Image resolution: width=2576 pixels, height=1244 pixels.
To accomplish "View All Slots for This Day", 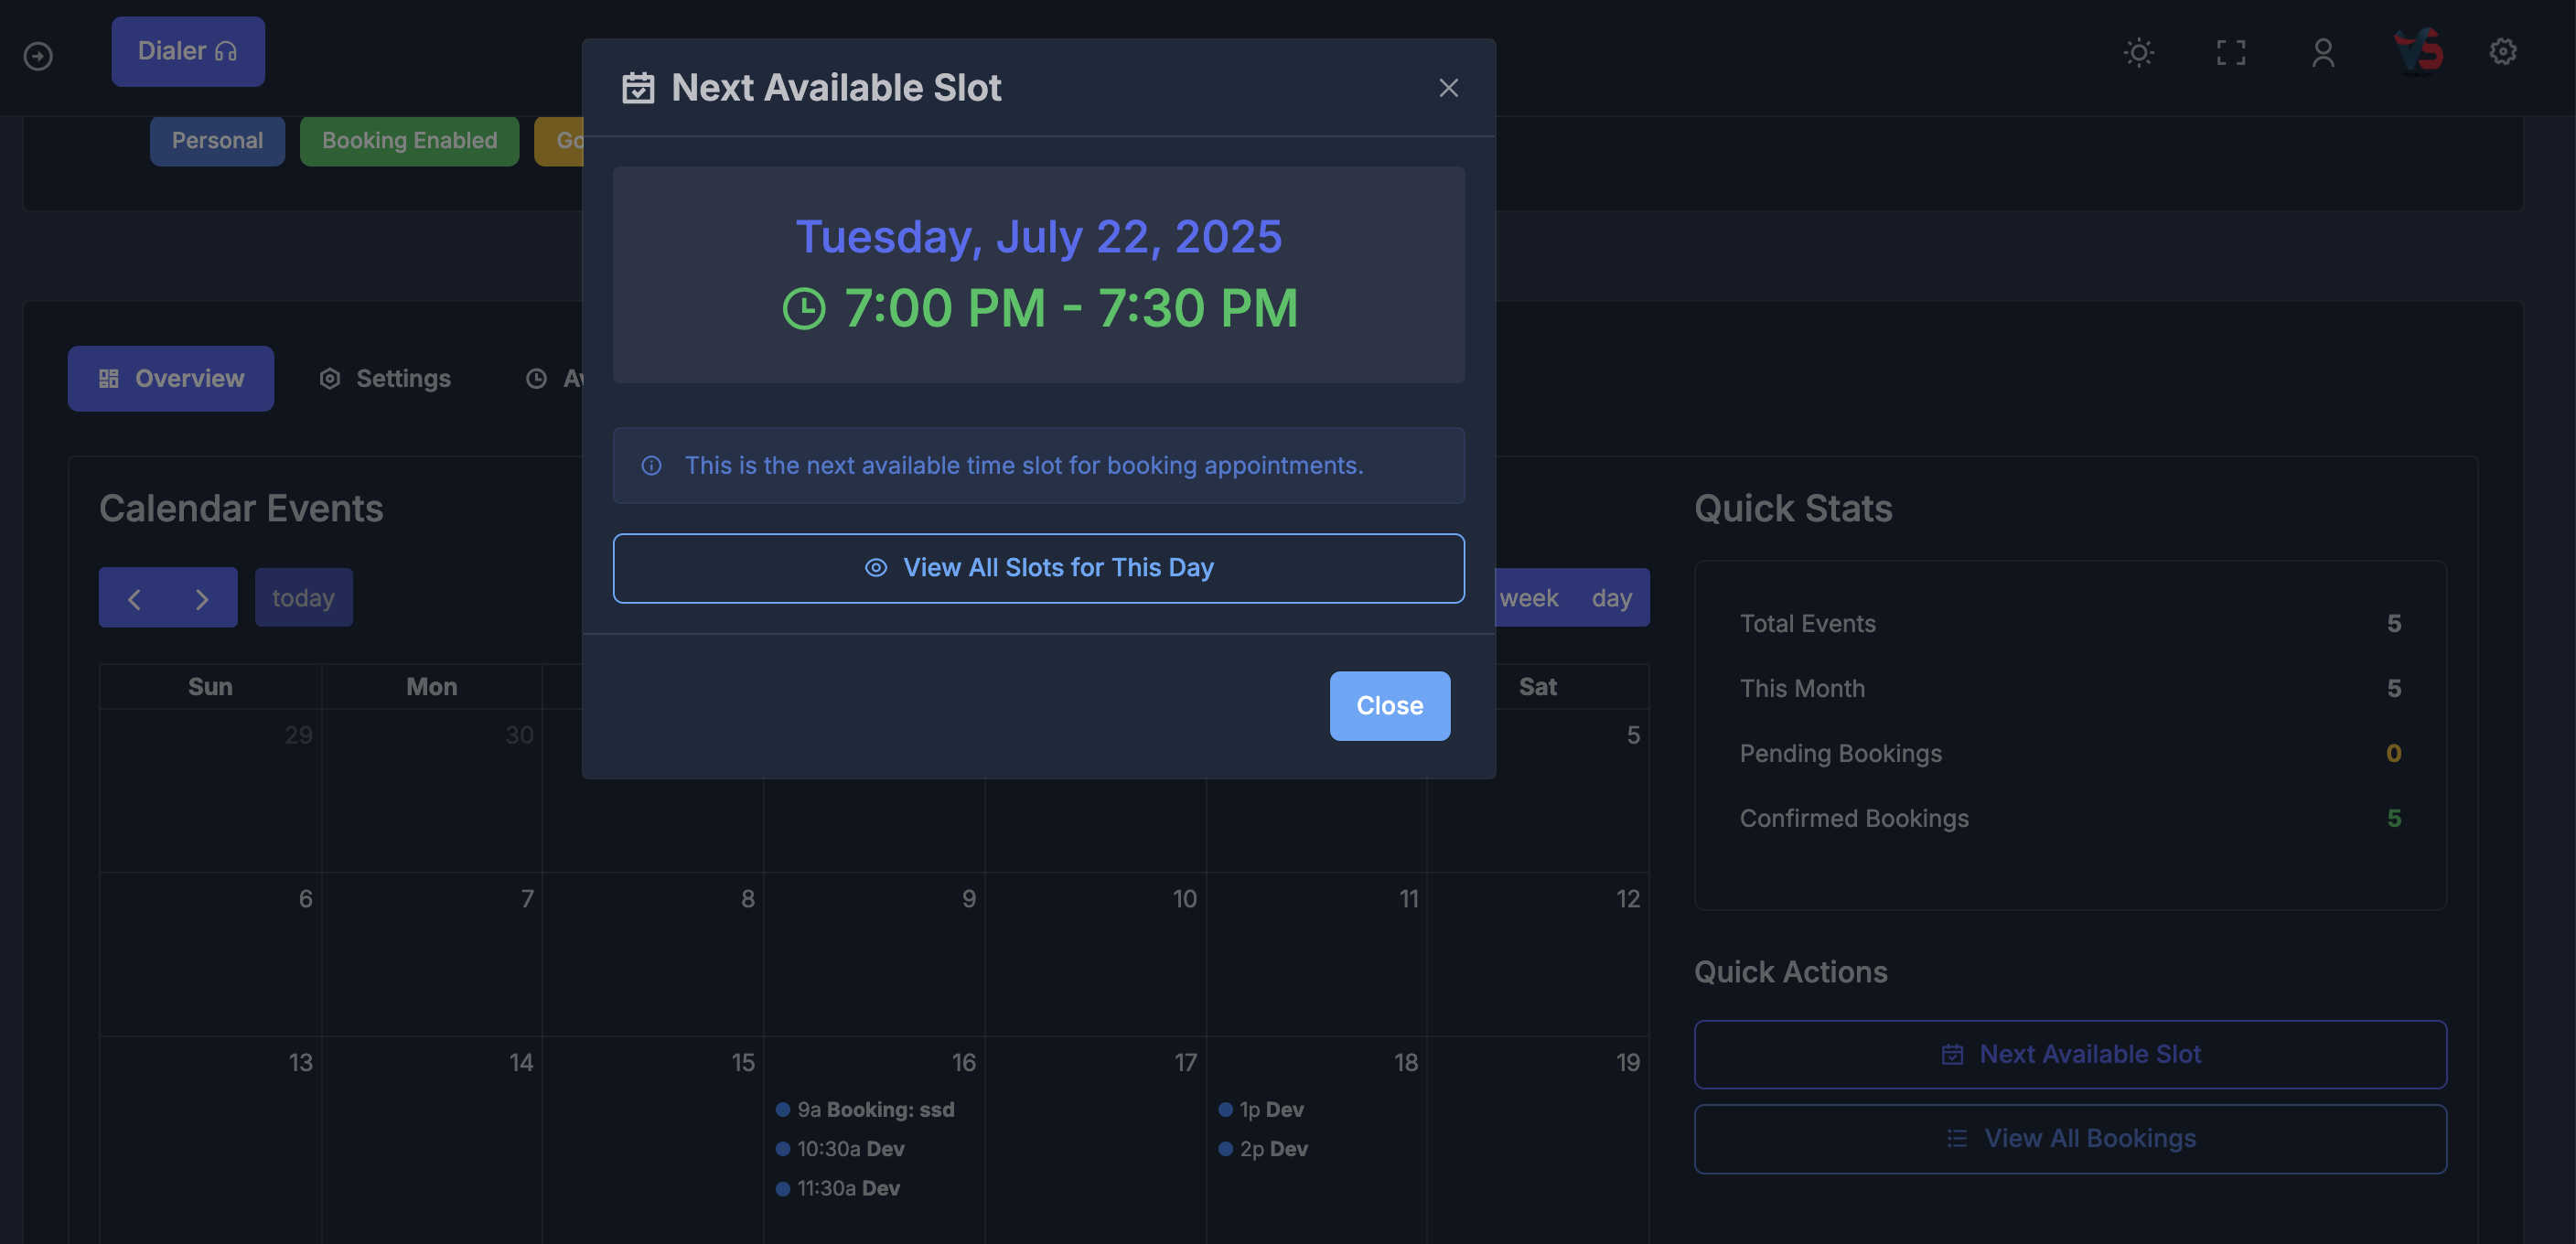I will [1038, 567].
